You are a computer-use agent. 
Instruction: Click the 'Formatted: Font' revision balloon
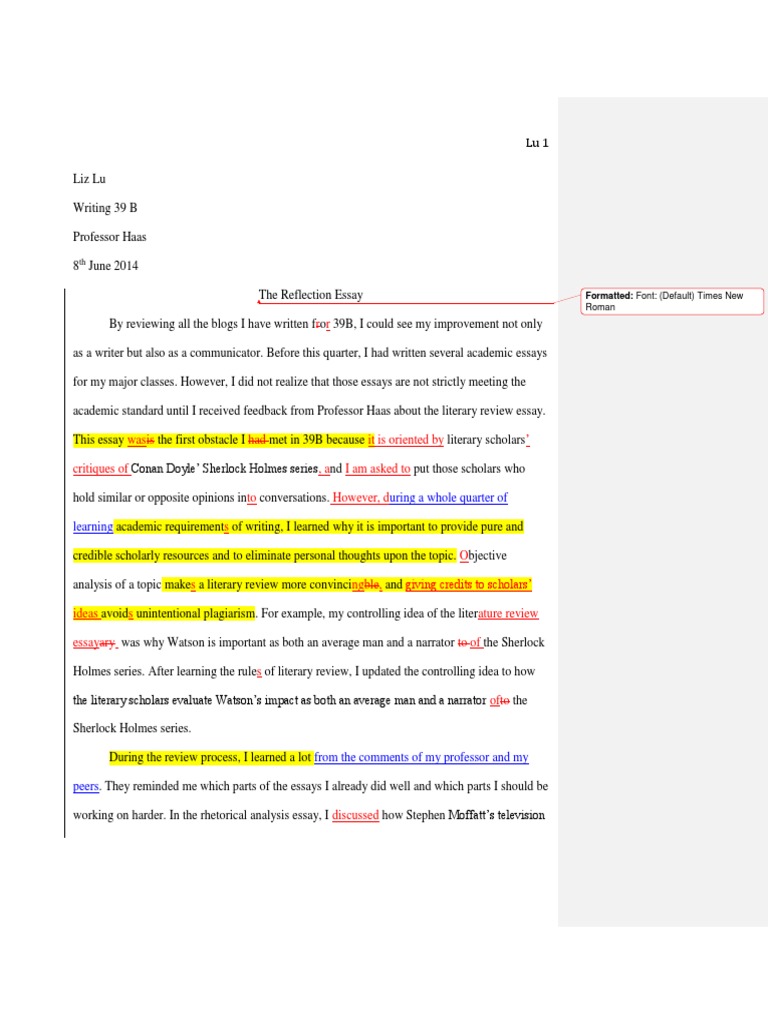[671, 301]
